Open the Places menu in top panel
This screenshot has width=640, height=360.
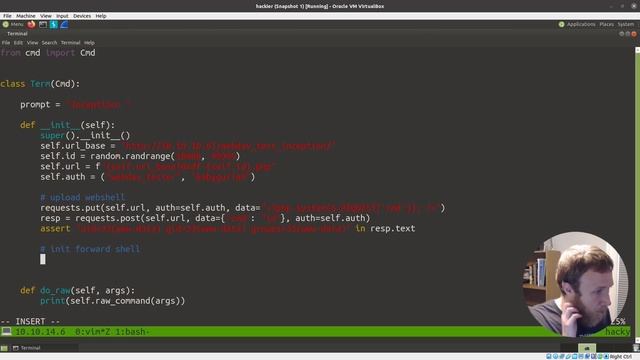point(607,24)
